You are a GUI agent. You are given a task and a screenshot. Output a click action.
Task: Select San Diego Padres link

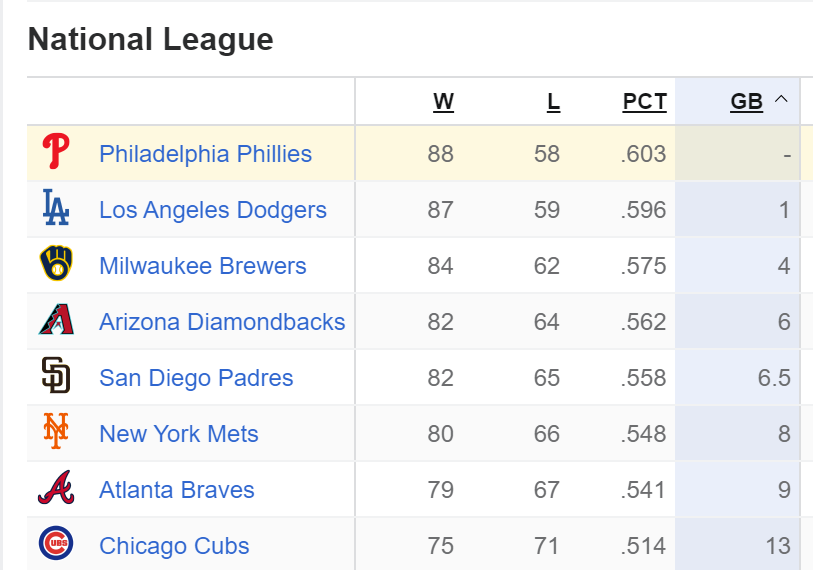coord(196,378)
